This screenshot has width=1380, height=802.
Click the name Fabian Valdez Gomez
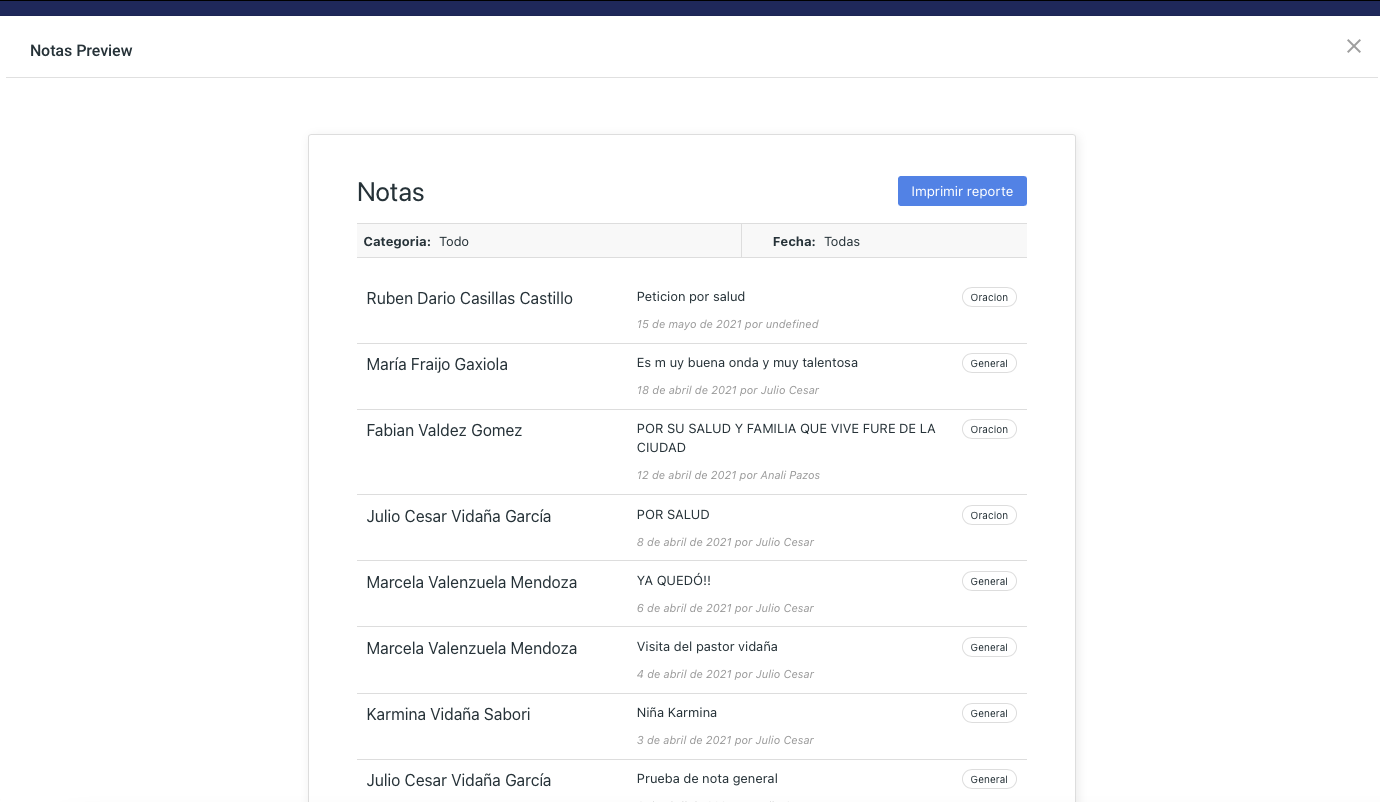444,430
